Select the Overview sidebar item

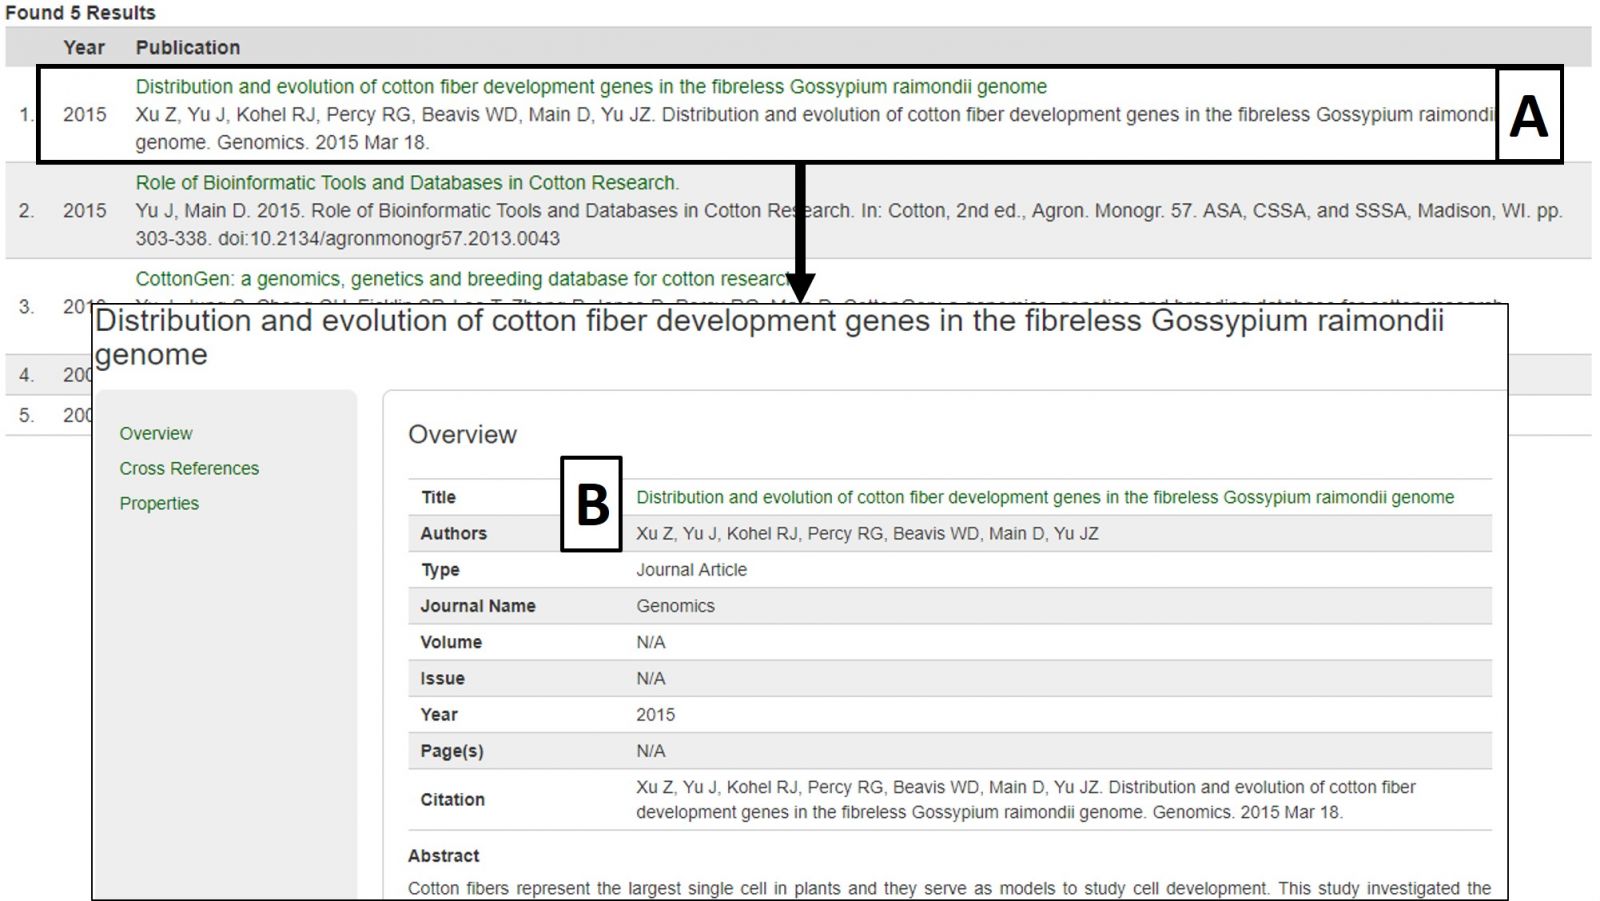(x=156, y=434)
